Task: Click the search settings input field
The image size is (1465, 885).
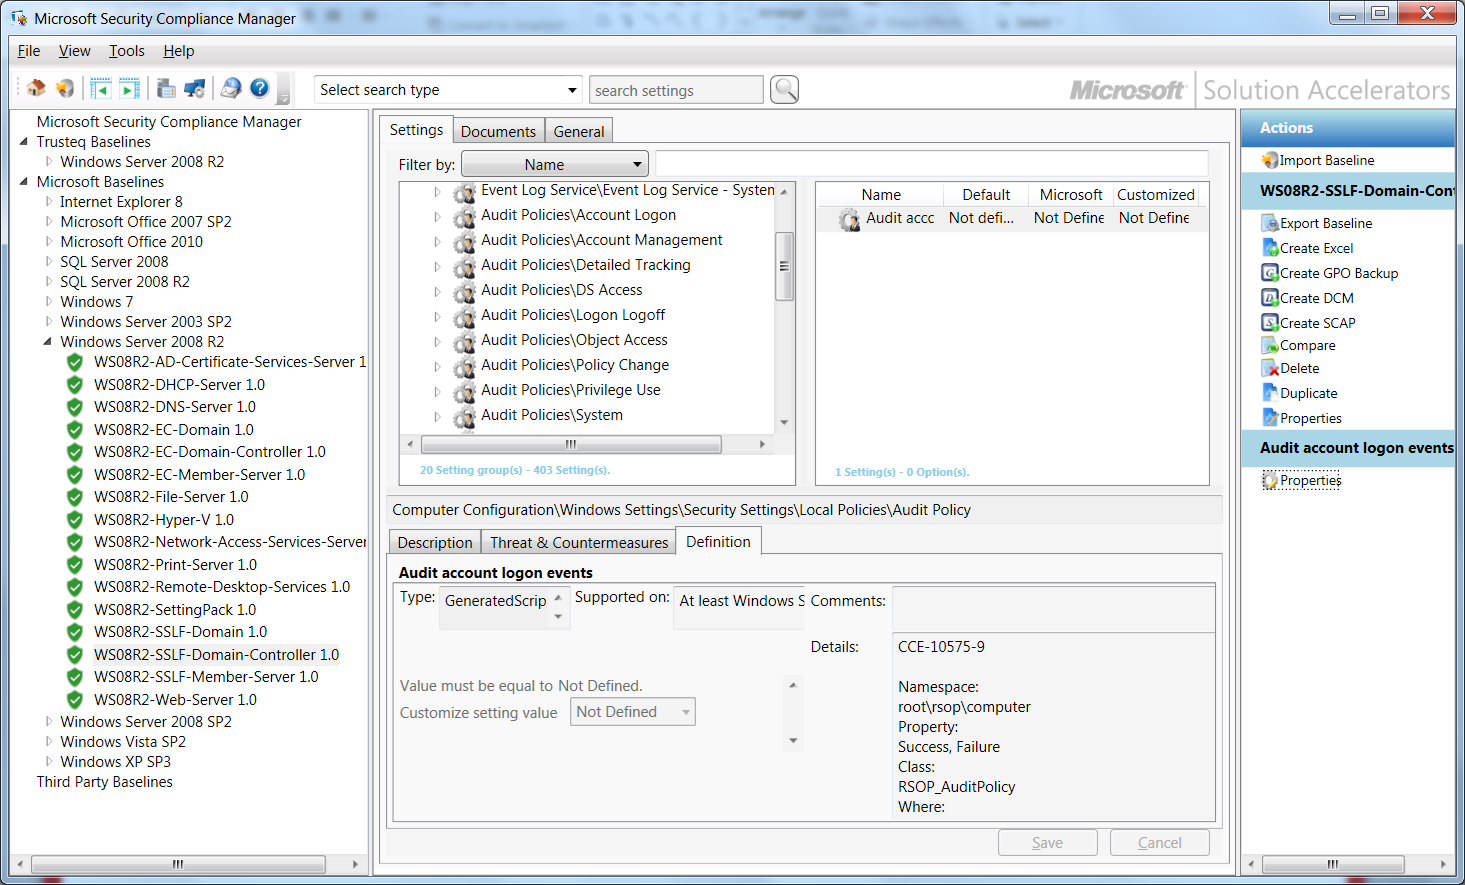Action: (676, 90)
